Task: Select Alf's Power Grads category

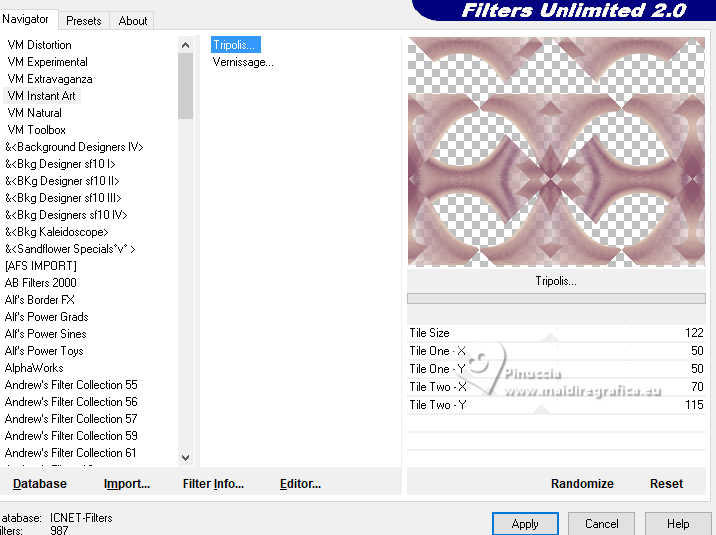Action: (47, 317)
